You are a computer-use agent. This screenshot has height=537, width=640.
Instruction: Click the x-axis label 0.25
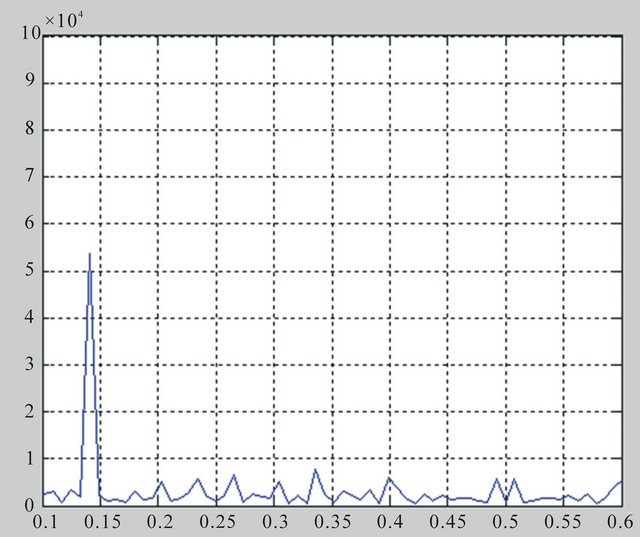220,522
